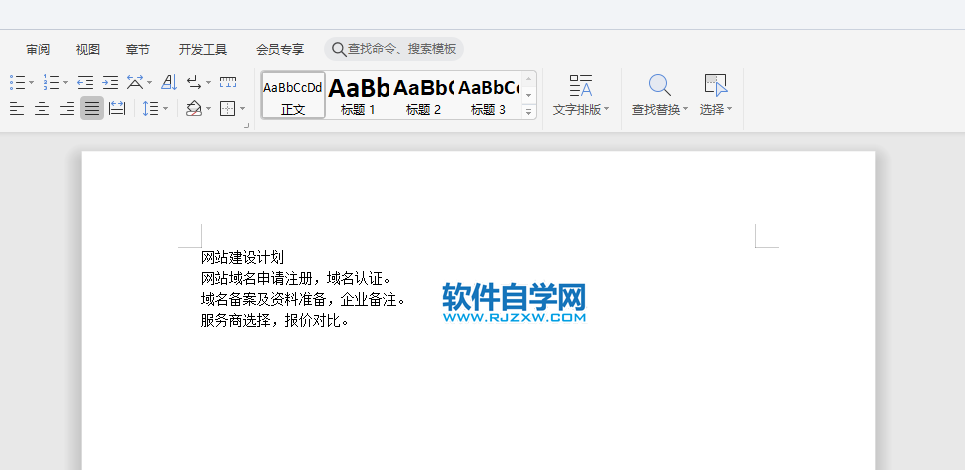Open borders dropdown arrow
Screen dimensions: 965x470
tap(242, 110)
